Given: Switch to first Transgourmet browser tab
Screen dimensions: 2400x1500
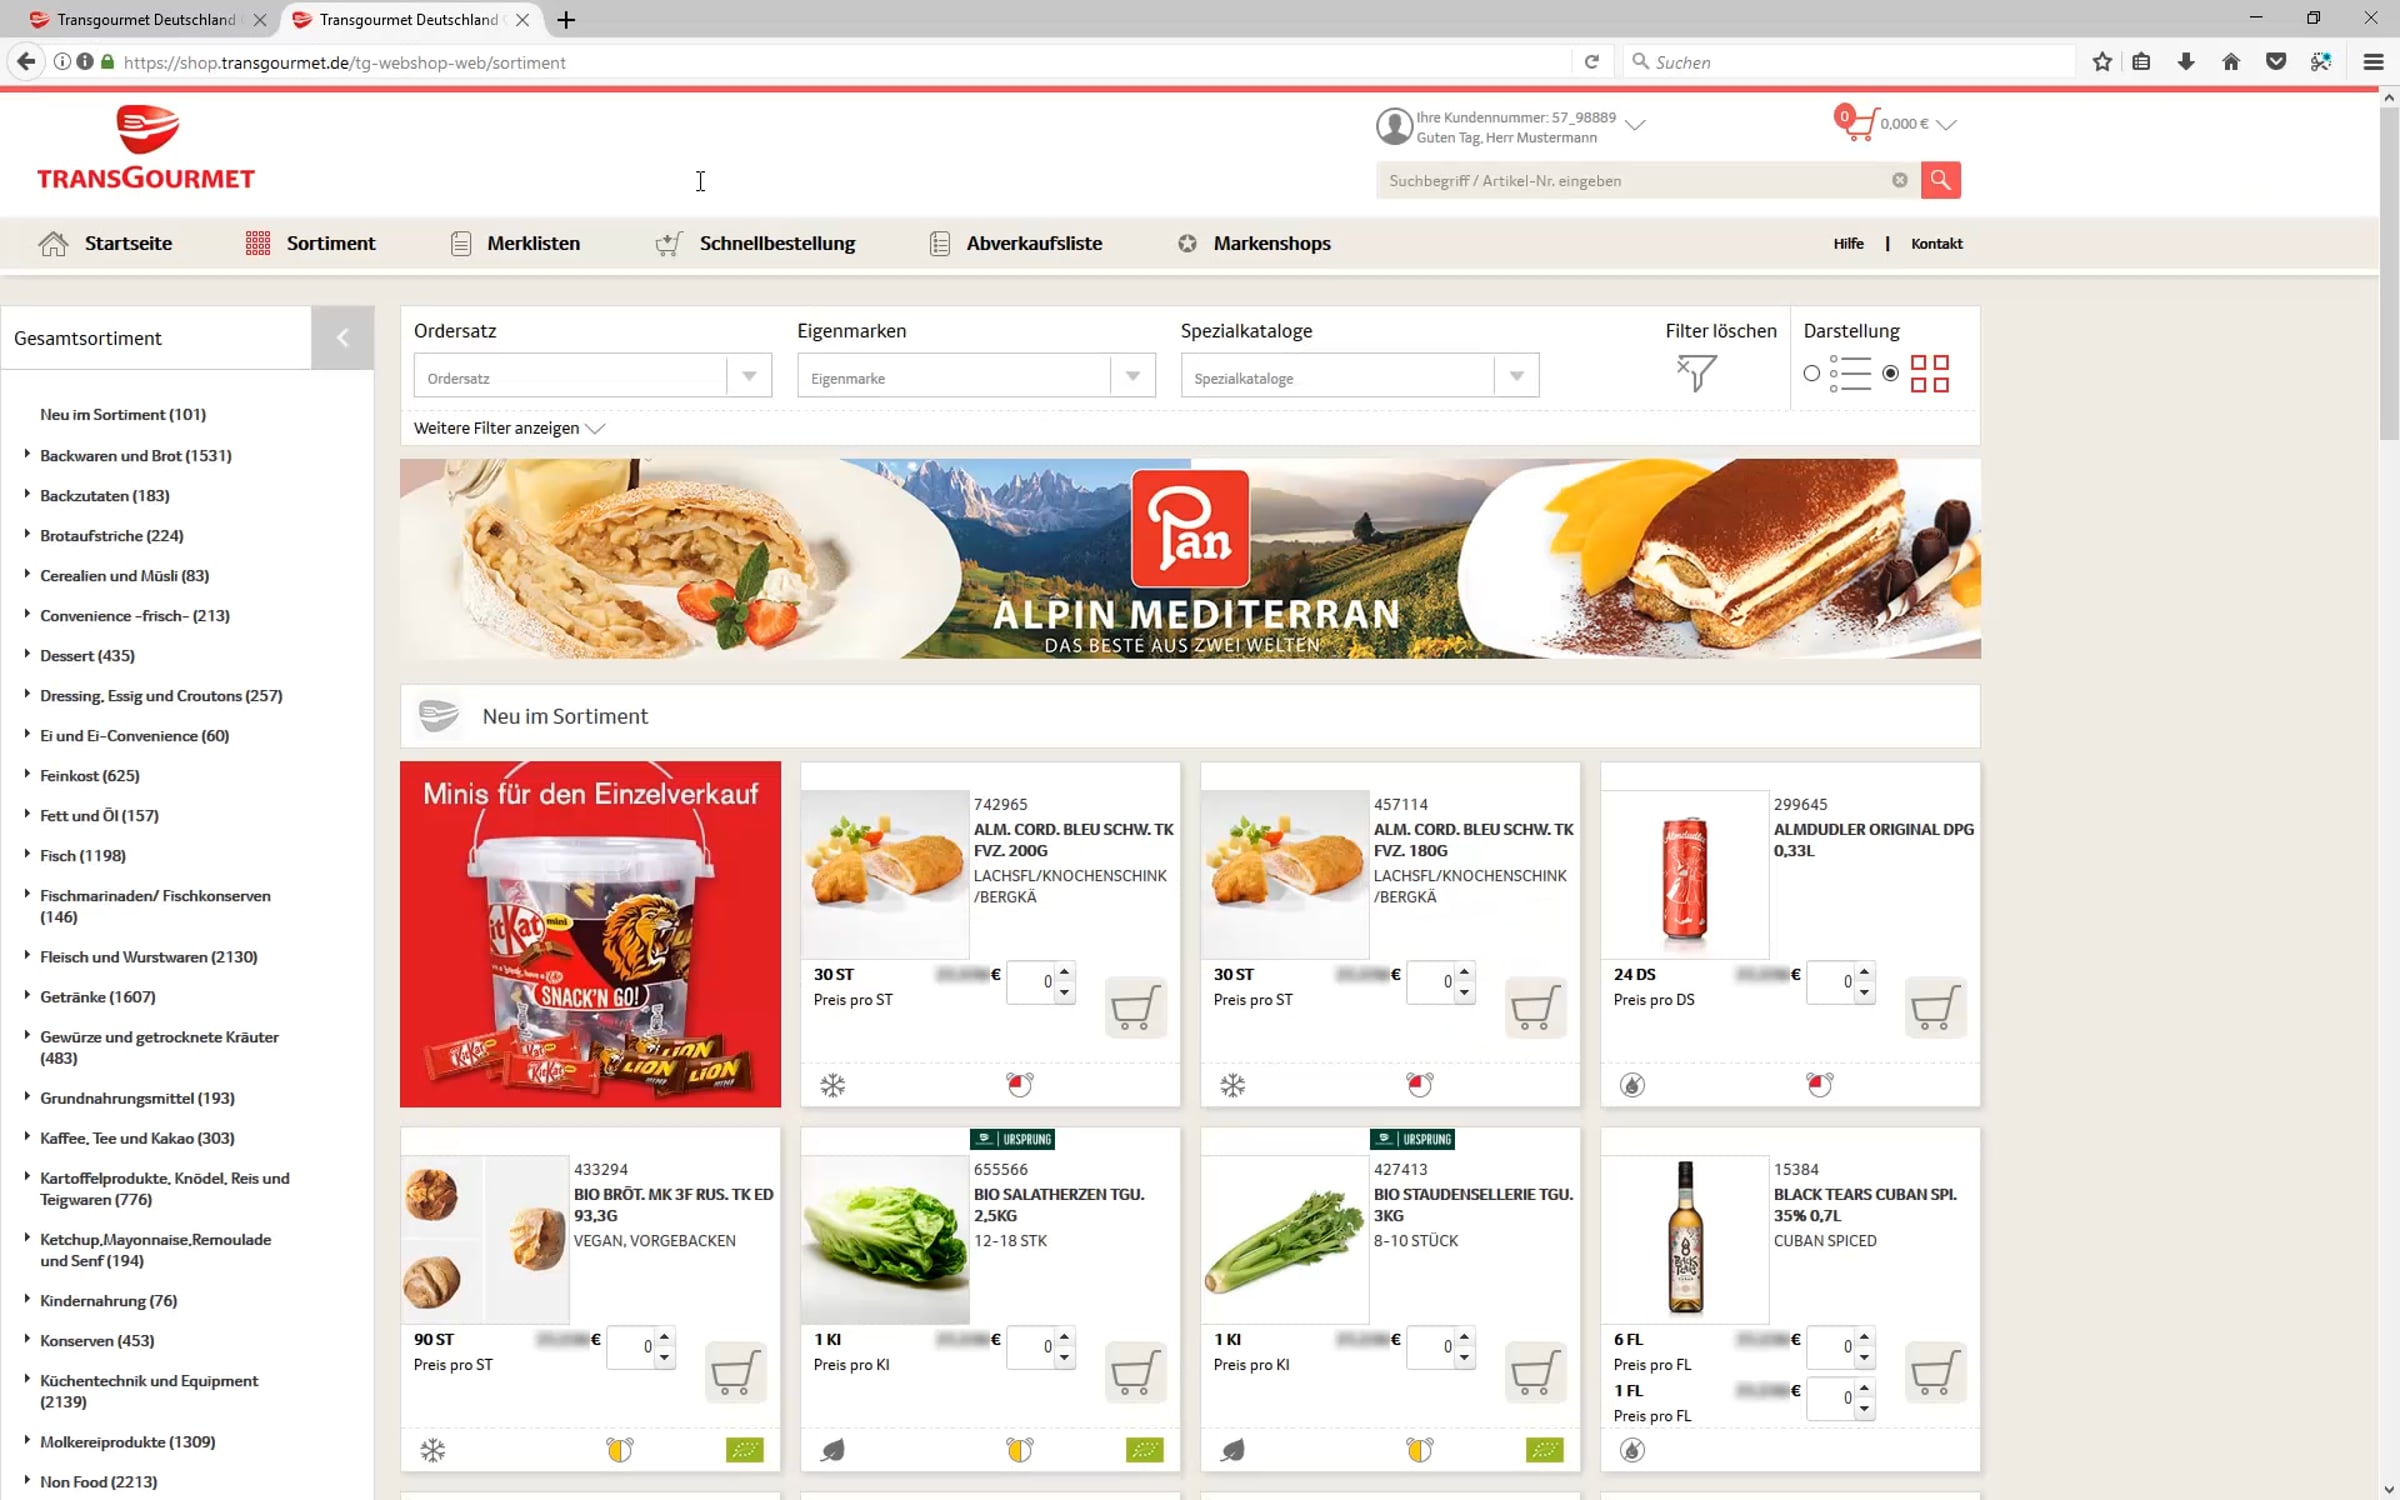Looking at the screenshot, I should 145,19.
